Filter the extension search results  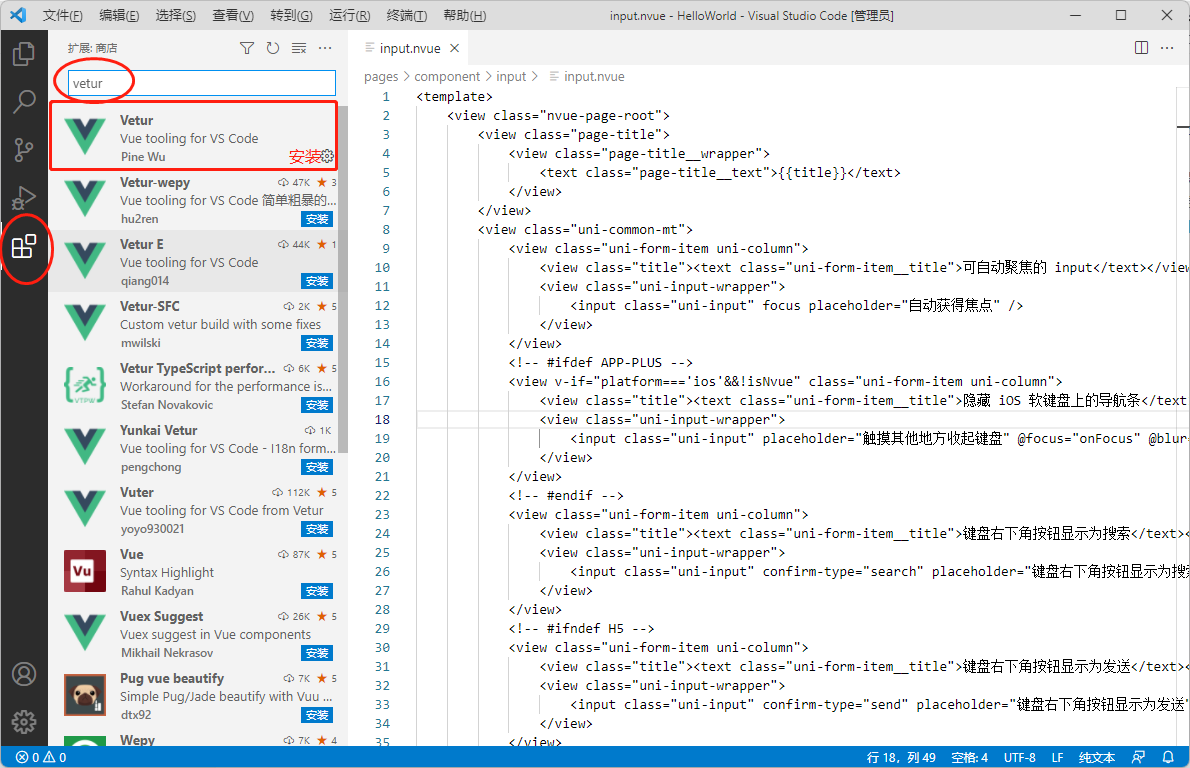click(247, 47)
